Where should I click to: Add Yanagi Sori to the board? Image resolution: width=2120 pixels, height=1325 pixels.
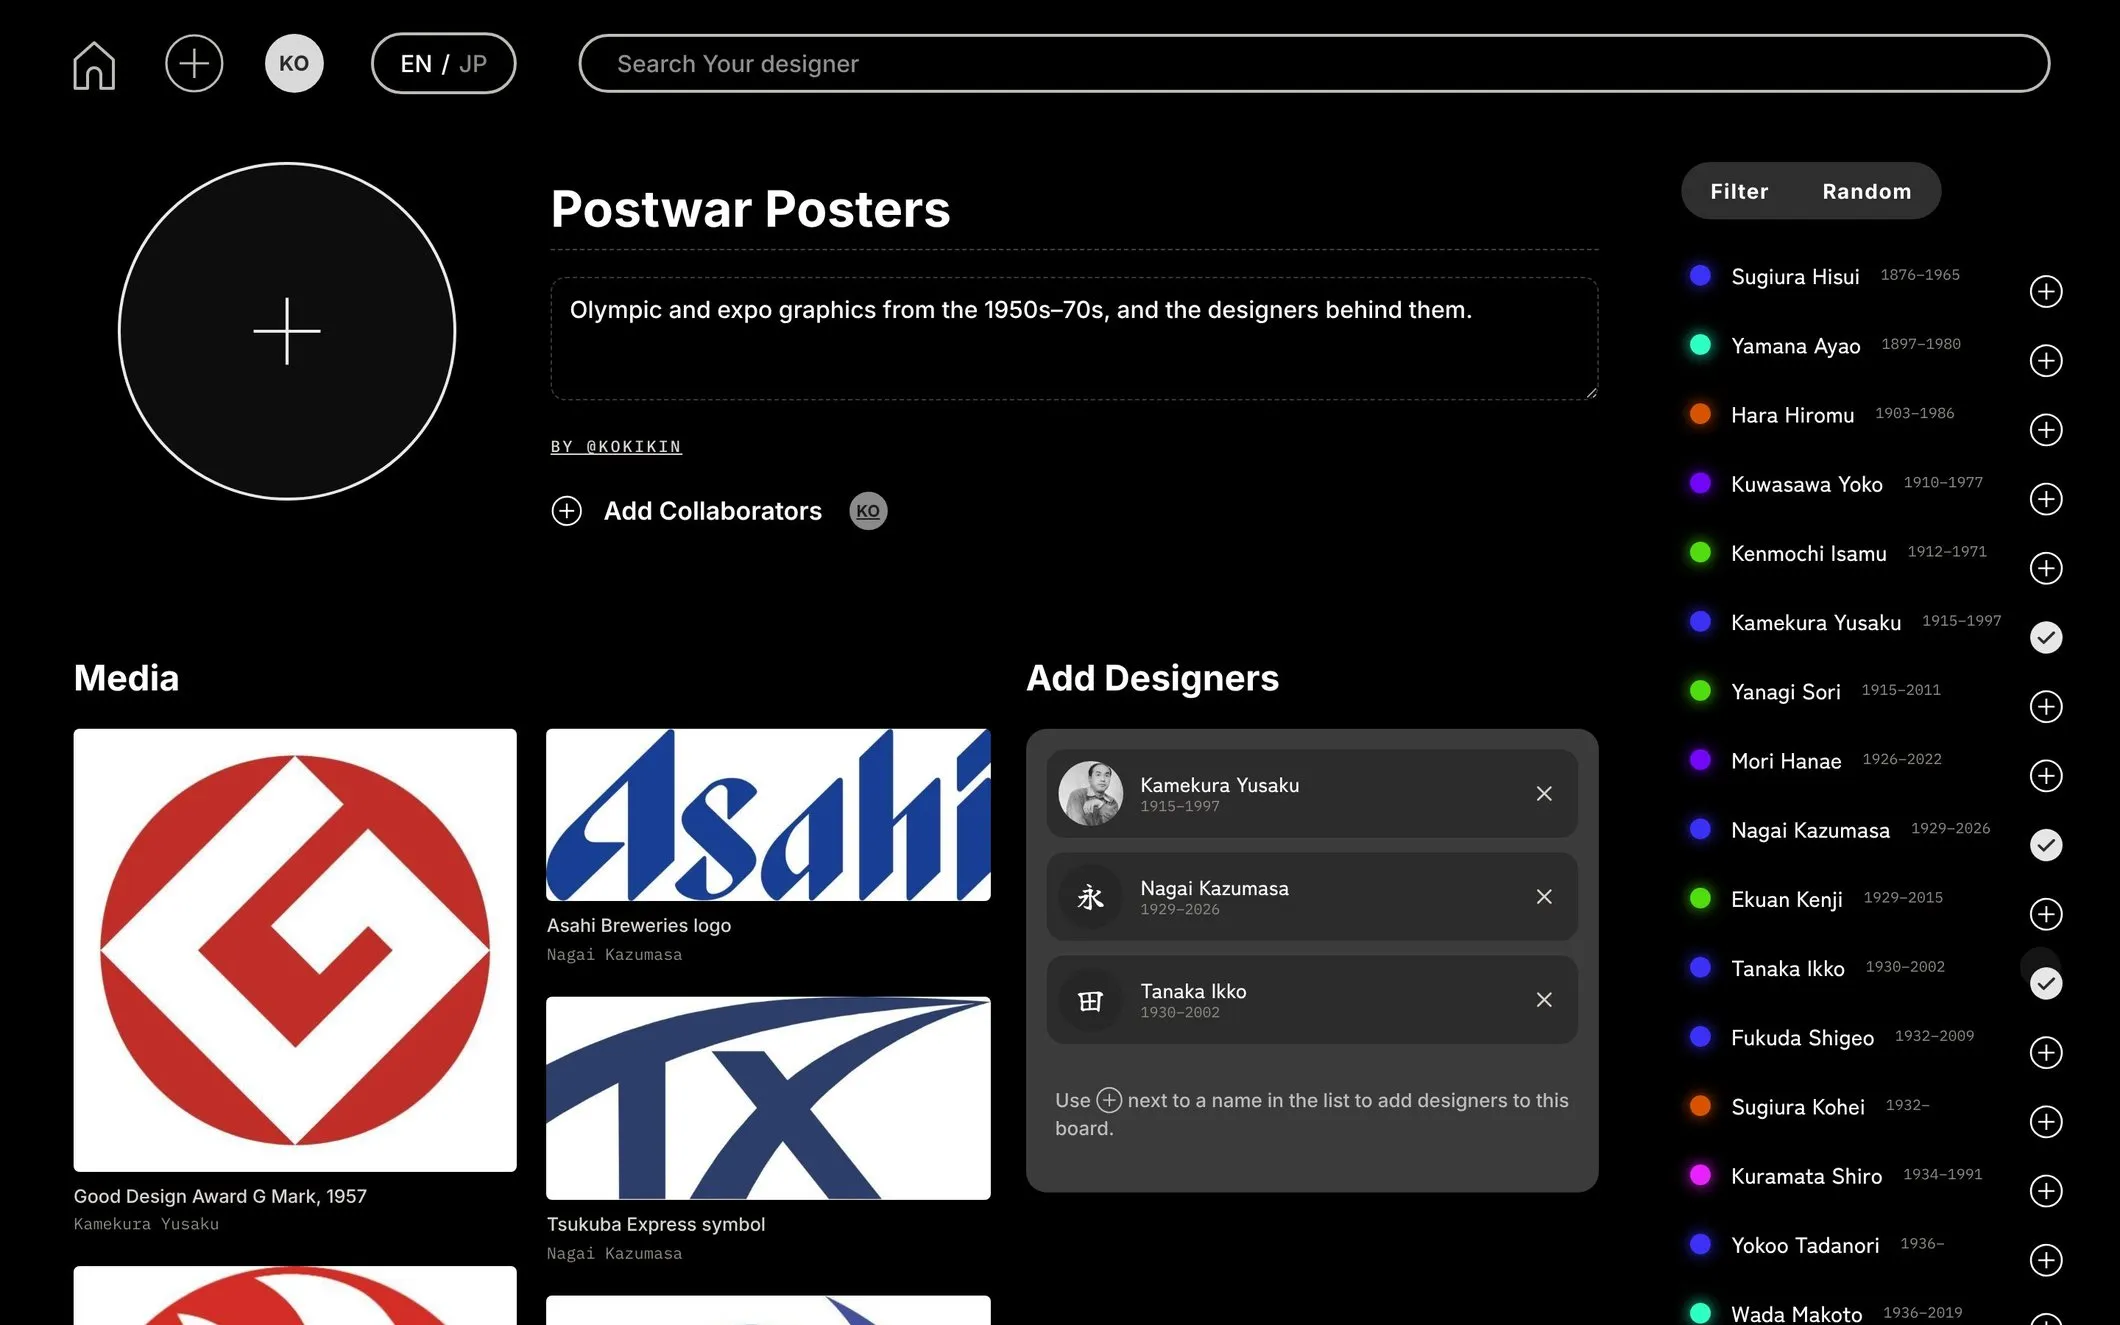point(2046,707)
